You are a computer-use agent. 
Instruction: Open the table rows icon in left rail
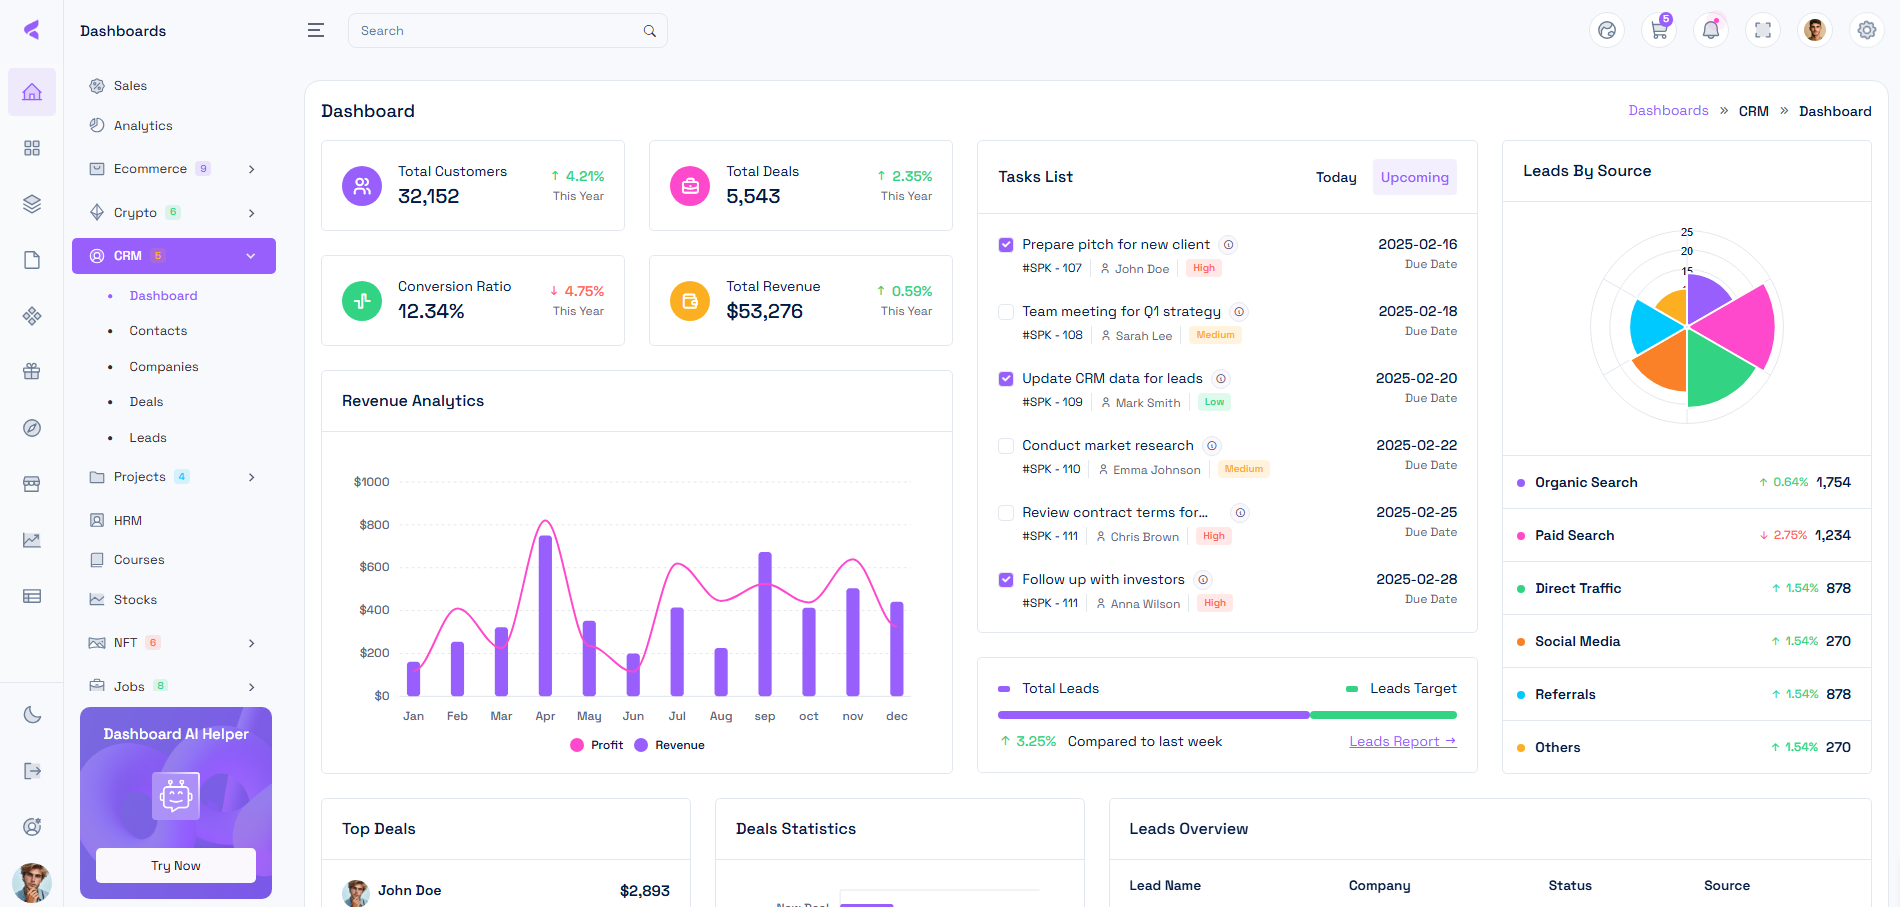[x=32, y=596]
